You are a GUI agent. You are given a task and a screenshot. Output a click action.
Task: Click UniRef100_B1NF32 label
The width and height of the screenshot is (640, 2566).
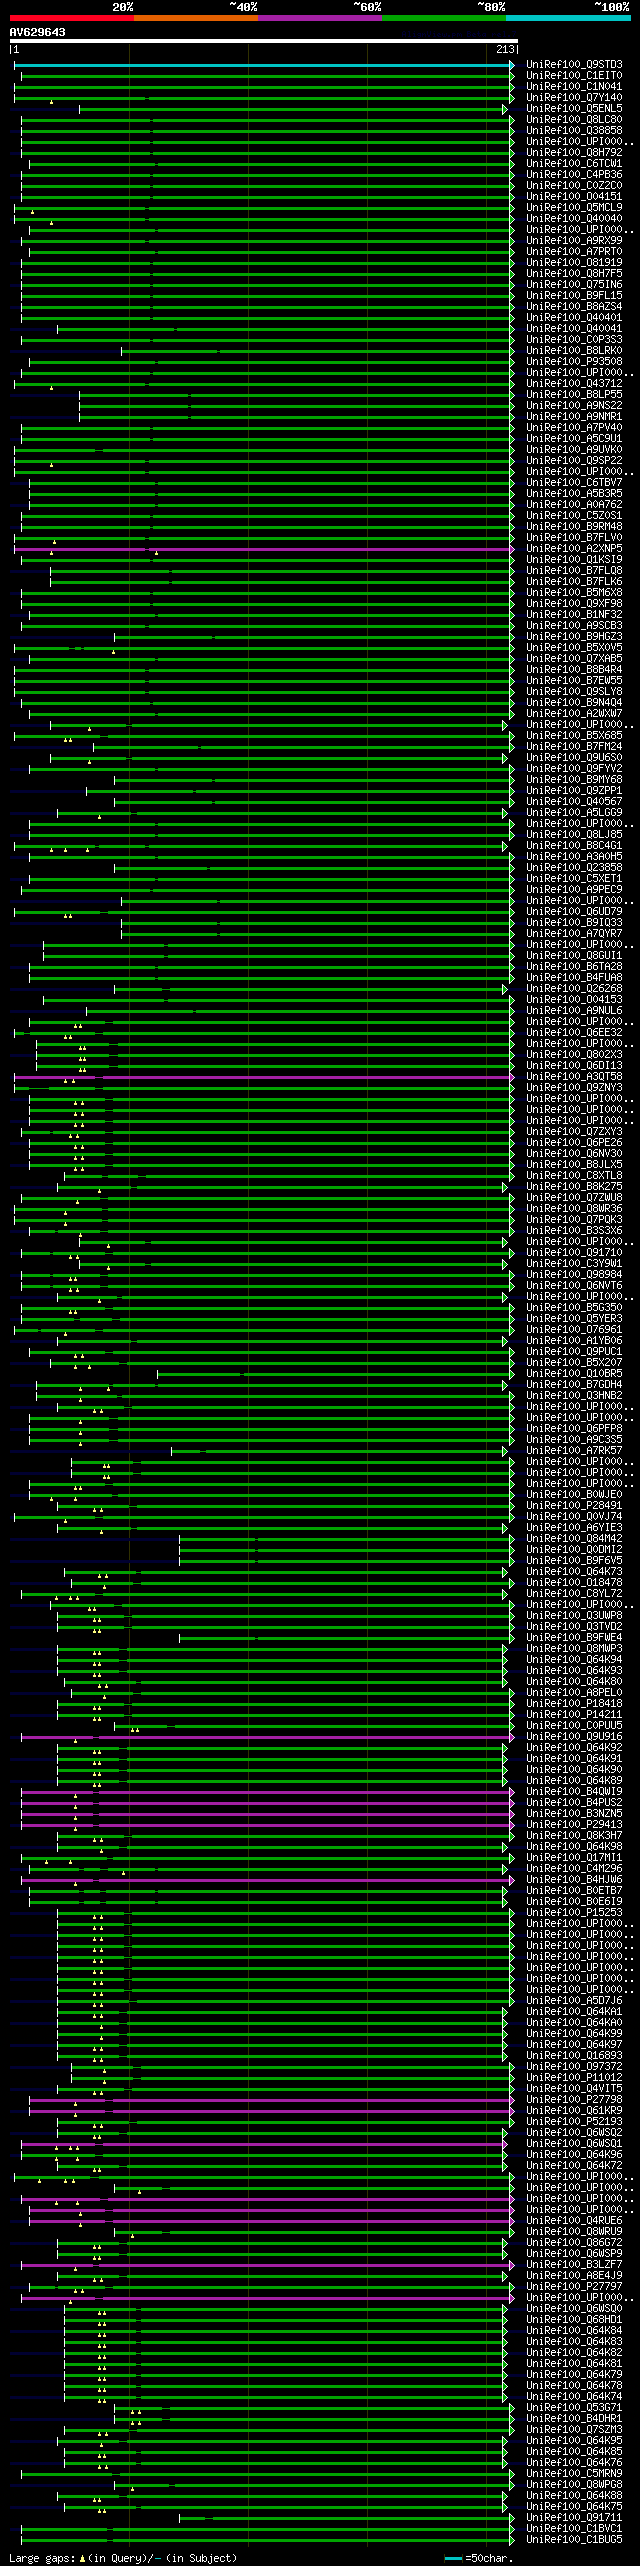pos(574,615)
